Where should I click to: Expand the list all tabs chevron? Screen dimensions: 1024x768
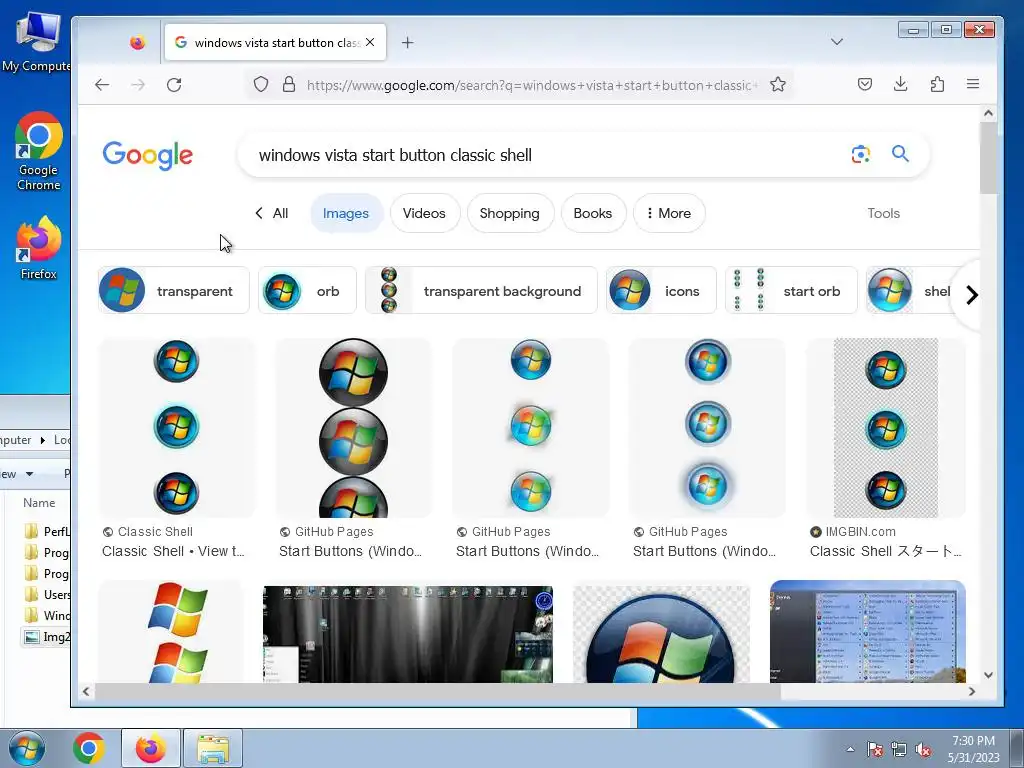pos(837,42)
